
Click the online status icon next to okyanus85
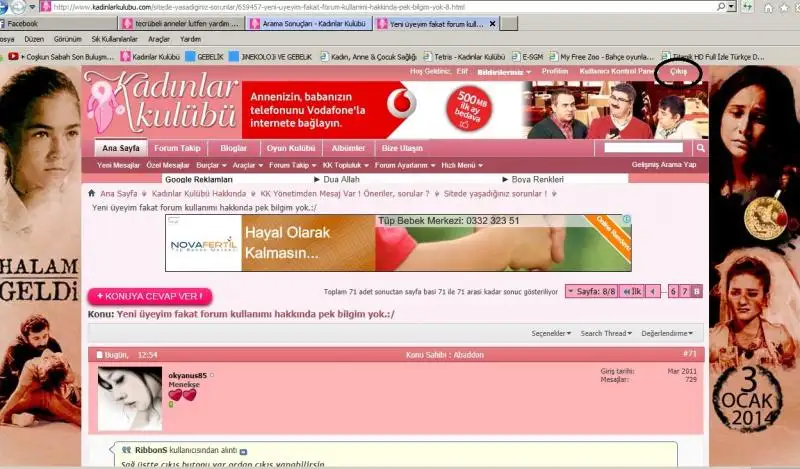click(213, 375)
